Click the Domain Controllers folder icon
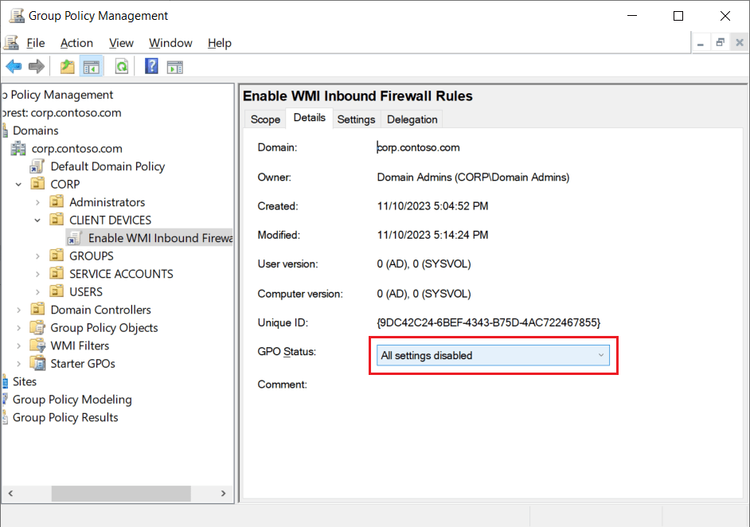The image size is (750, 527). tap(37, 309)
